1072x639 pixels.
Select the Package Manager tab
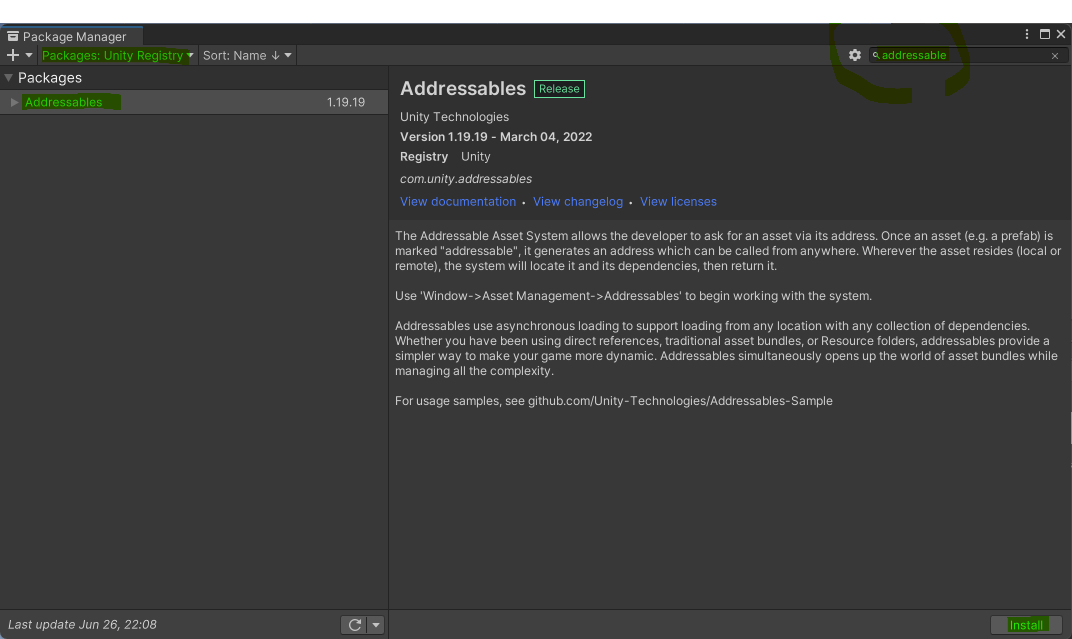(71, 36)
